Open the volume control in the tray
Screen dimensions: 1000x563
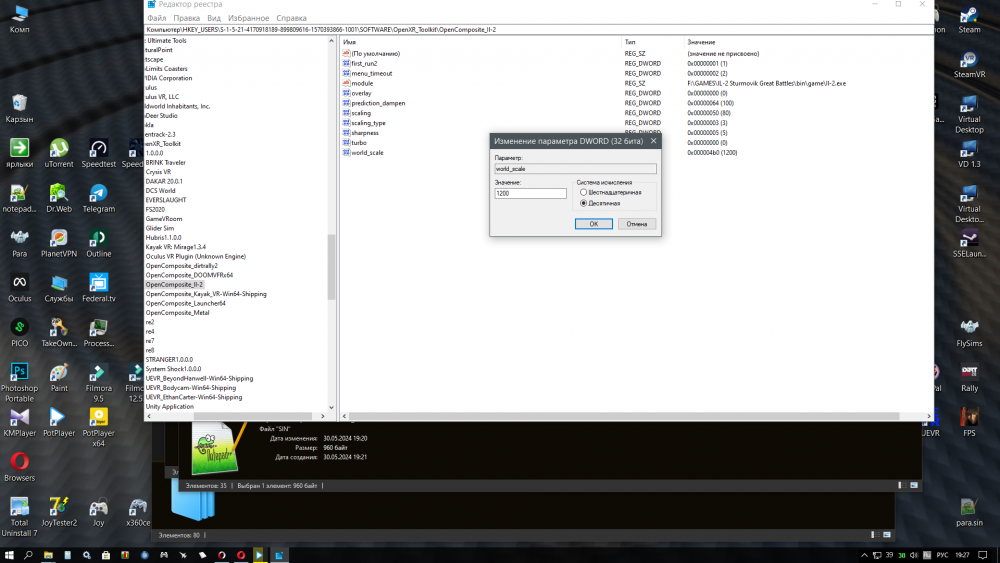click(914, 555)
